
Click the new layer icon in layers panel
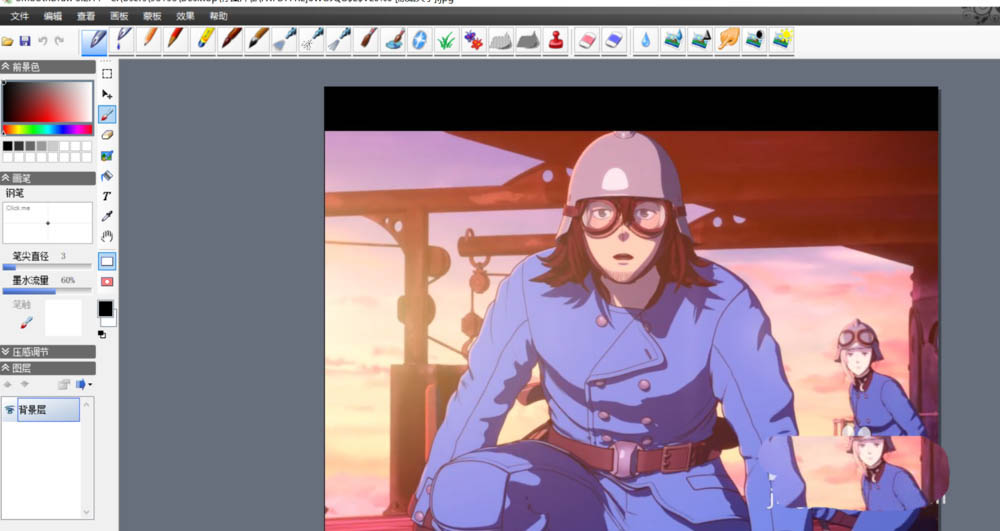point(64,384)
